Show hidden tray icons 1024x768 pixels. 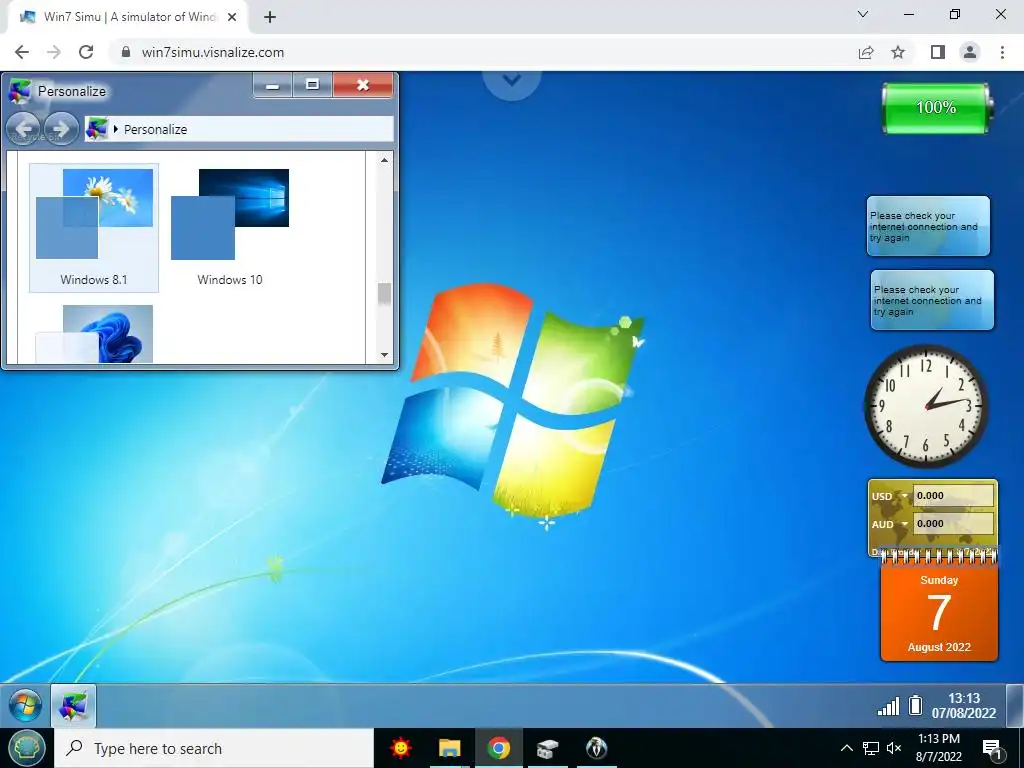[846, 748]
